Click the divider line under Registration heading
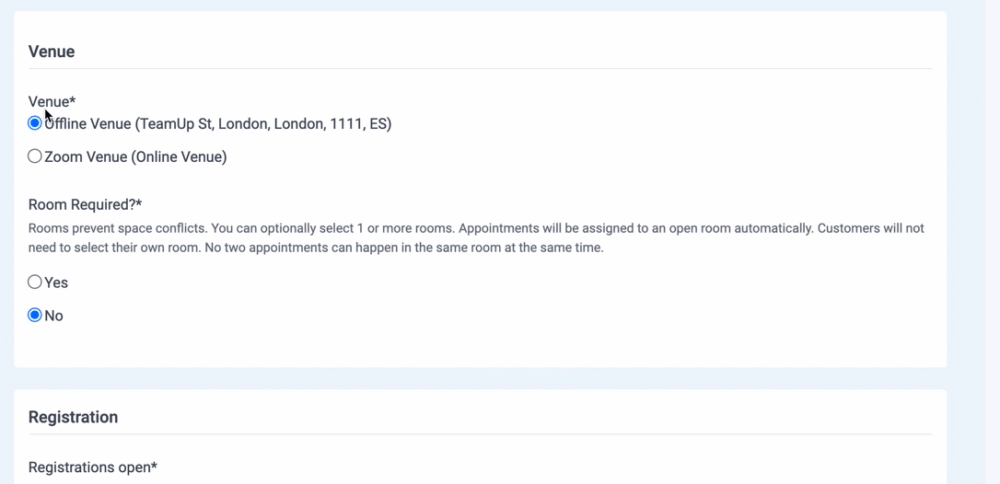Viewport: 1000px width, 484px height. click(480, 434)
